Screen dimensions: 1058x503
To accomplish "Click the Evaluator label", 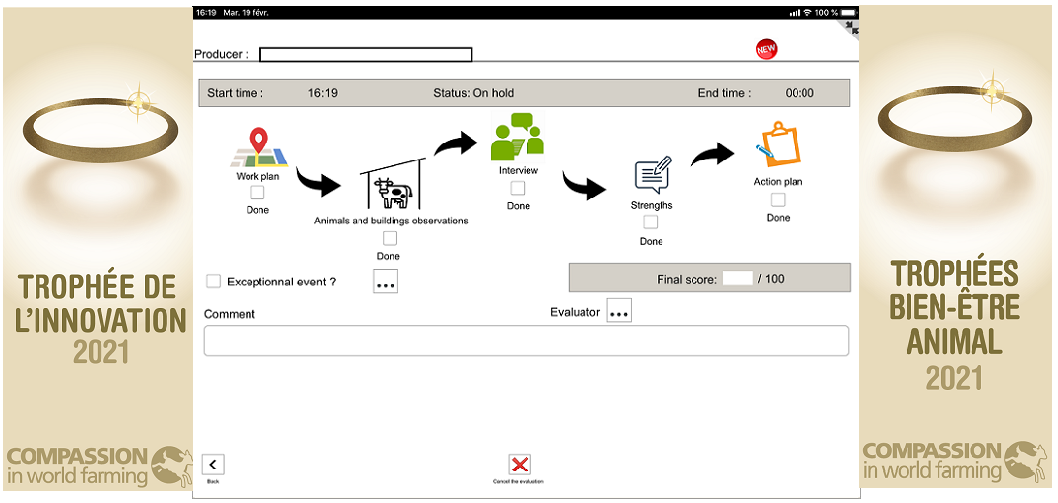I will tap(575, 312).
